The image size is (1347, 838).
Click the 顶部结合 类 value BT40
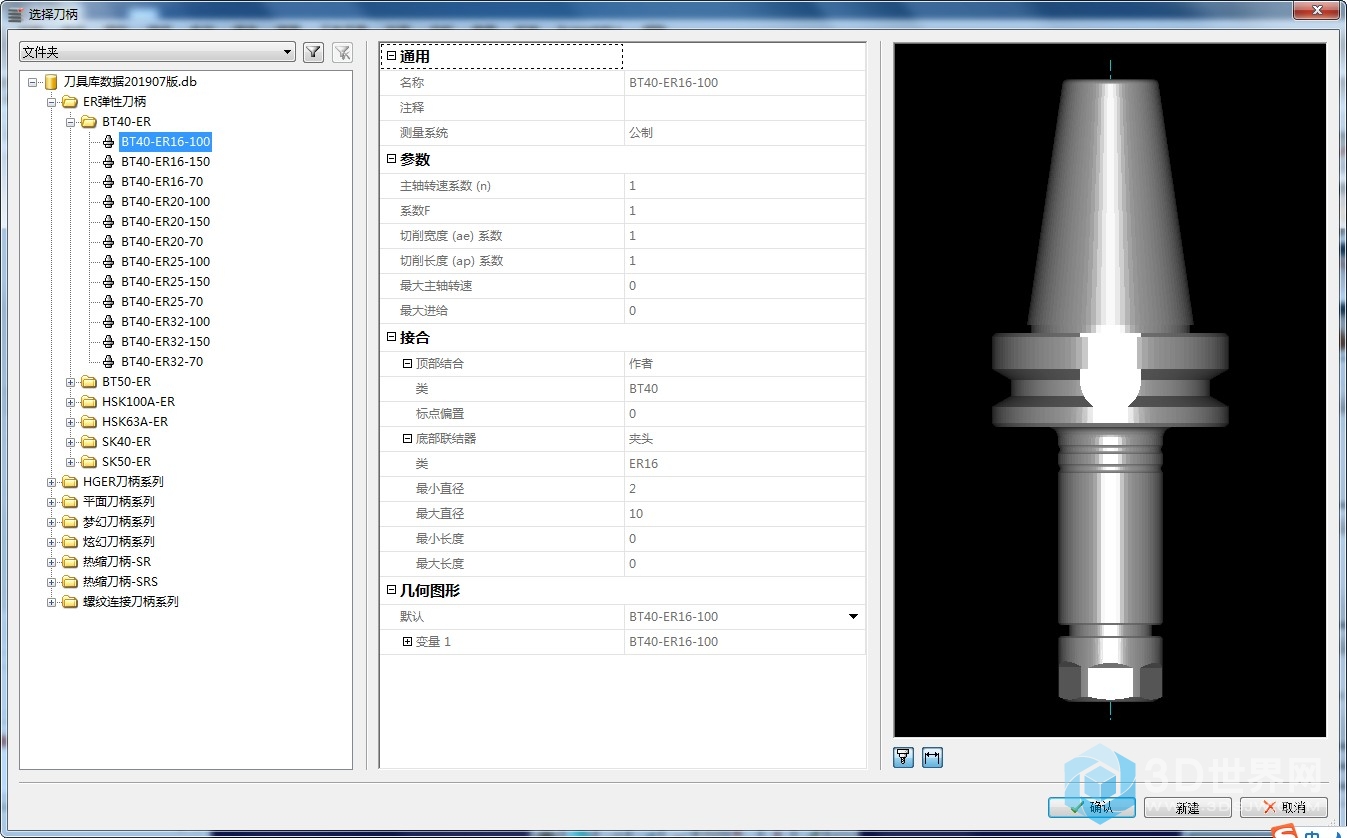tap(745, 389)
